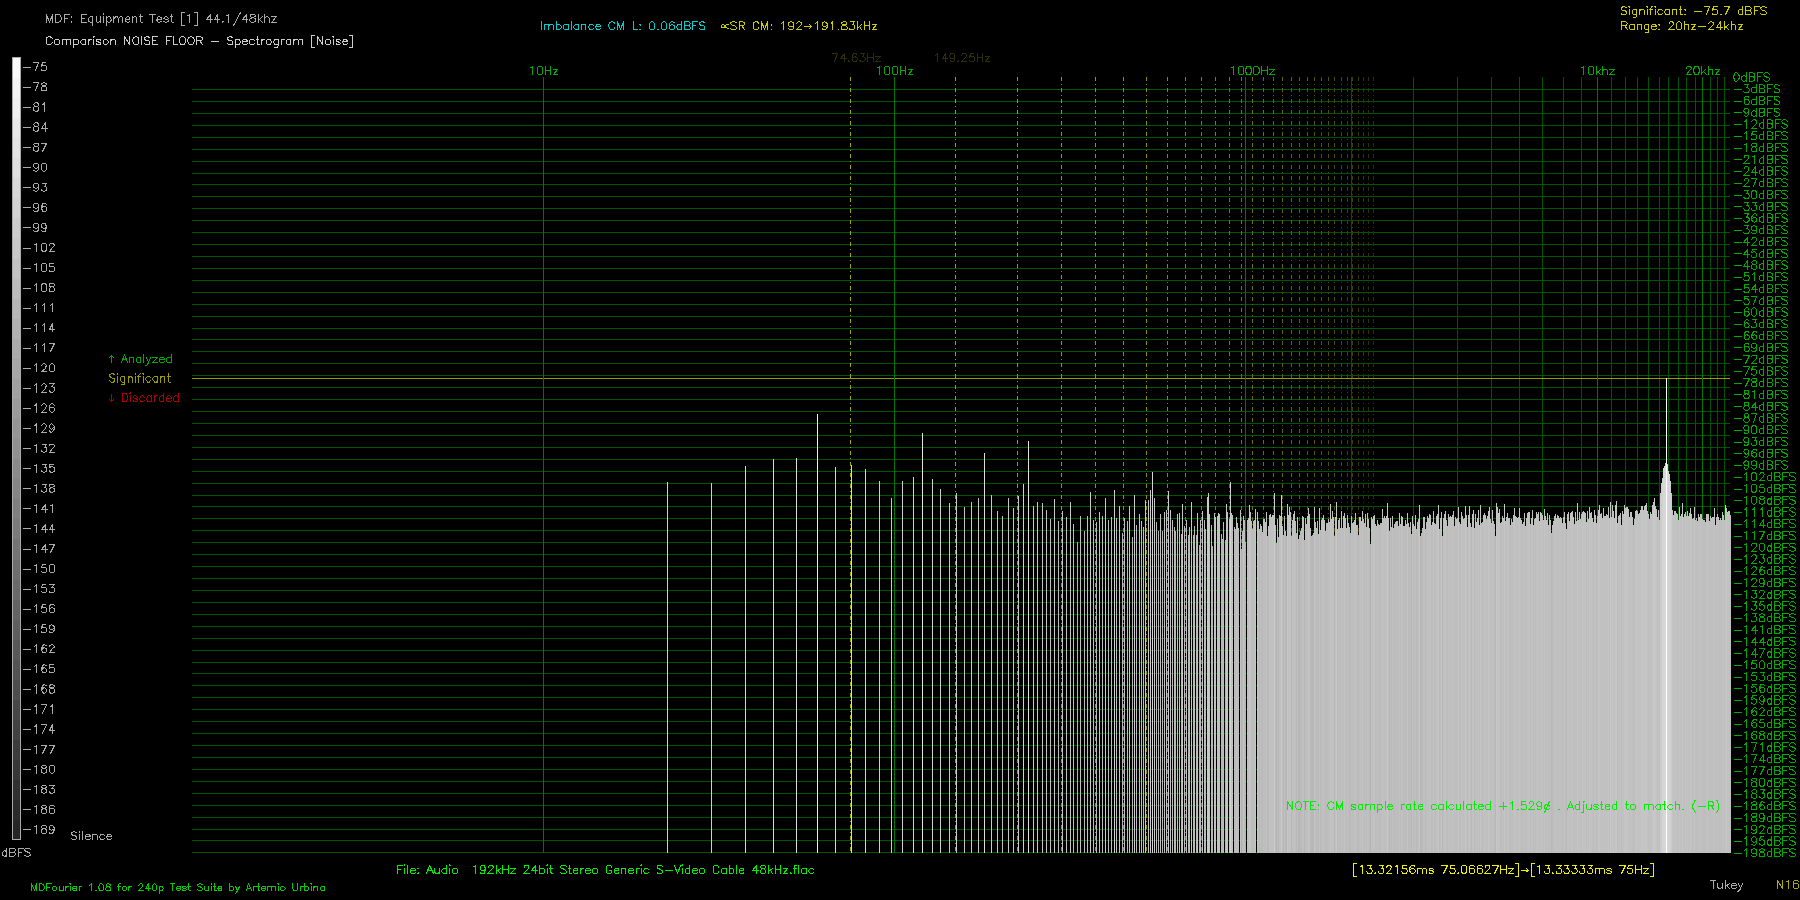
Task: Click the Tukey window label
Action: [1726, 885]
